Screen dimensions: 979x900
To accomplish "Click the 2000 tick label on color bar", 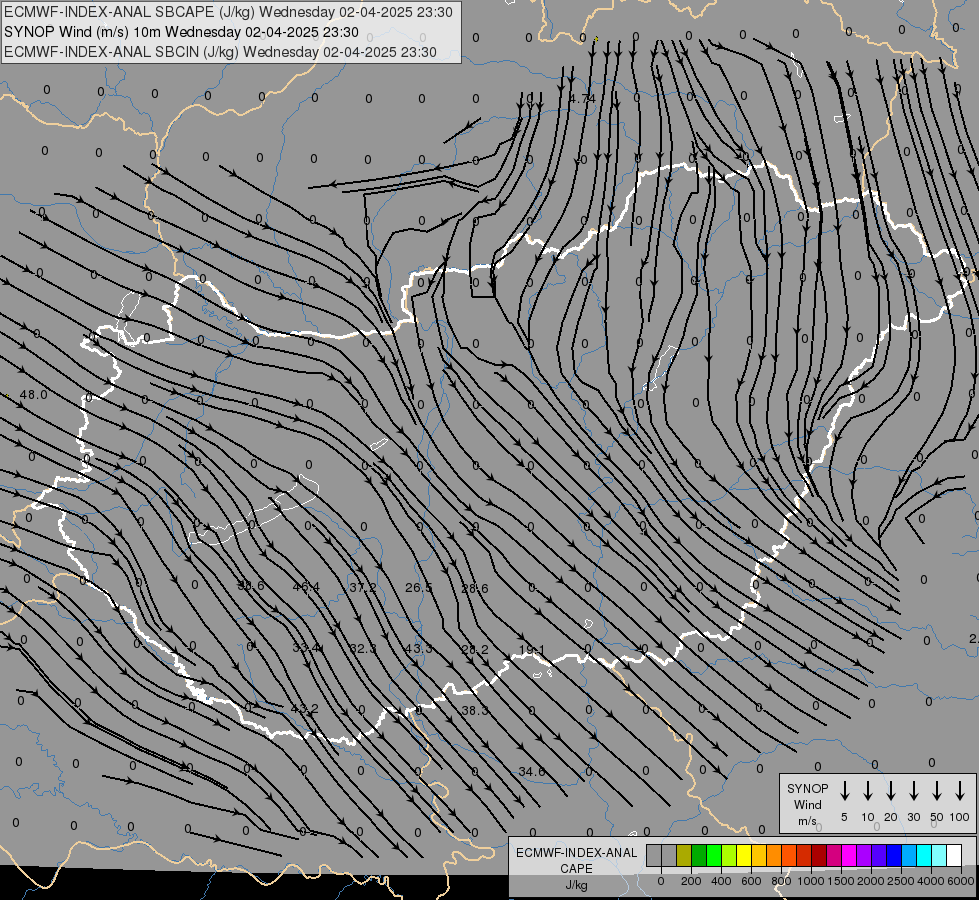I will pyautogui.click(x=871, y=881).
